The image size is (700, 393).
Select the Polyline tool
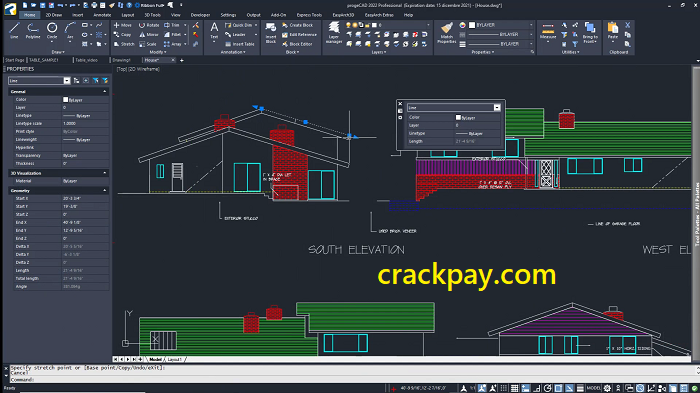(x=33, y=30)
